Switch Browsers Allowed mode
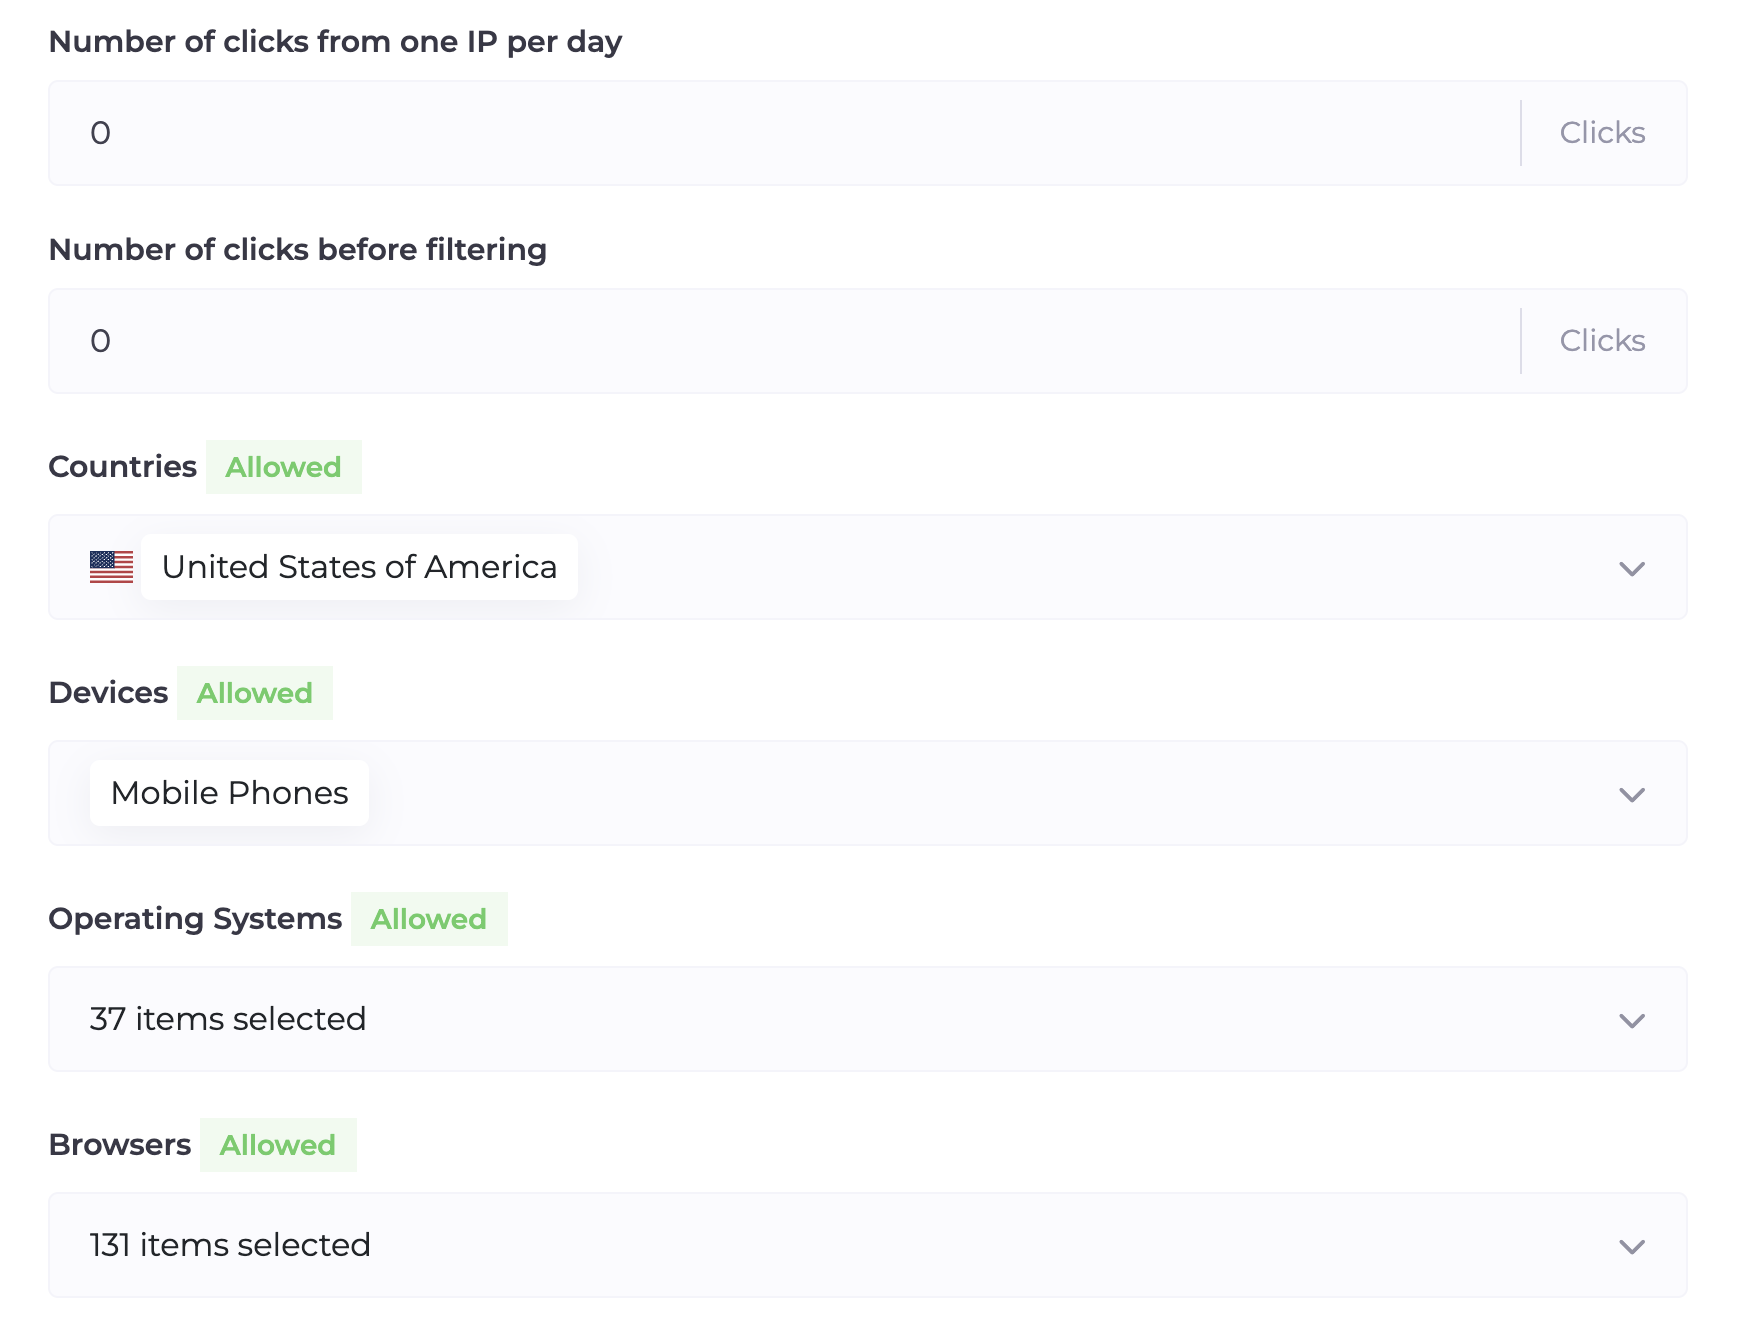1742x1330 pixels. (x=277, y=1145)
